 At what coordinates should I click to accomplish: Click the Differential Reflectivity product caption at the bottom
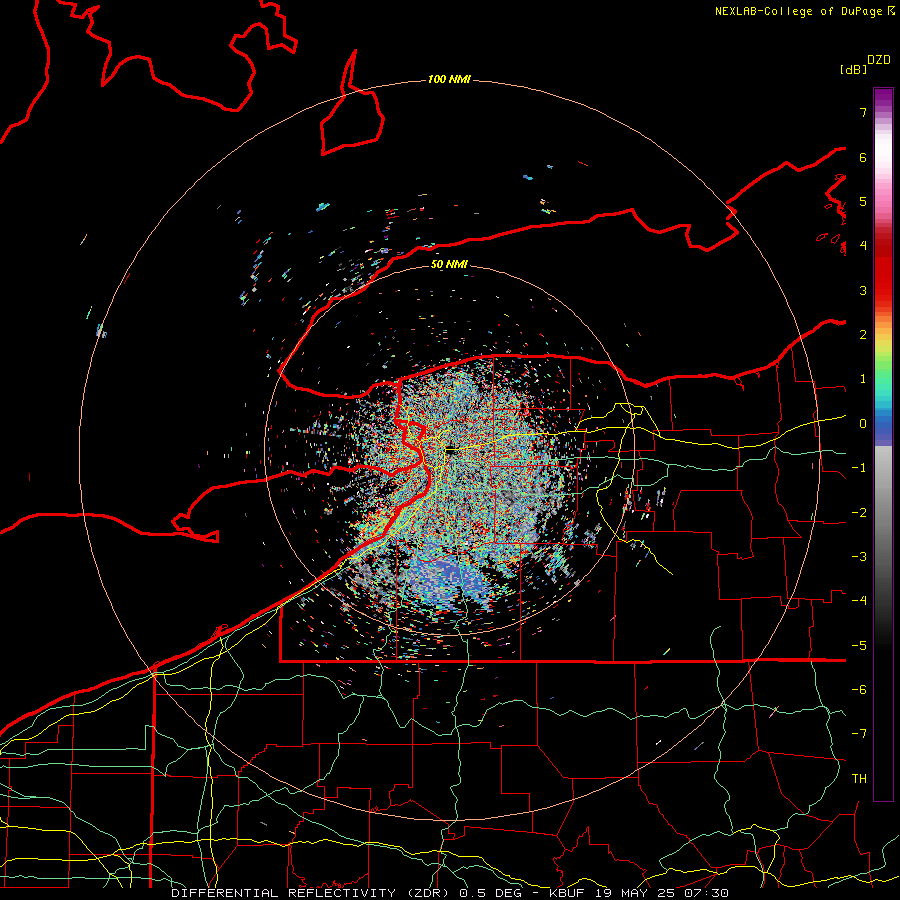pos(450,893)
